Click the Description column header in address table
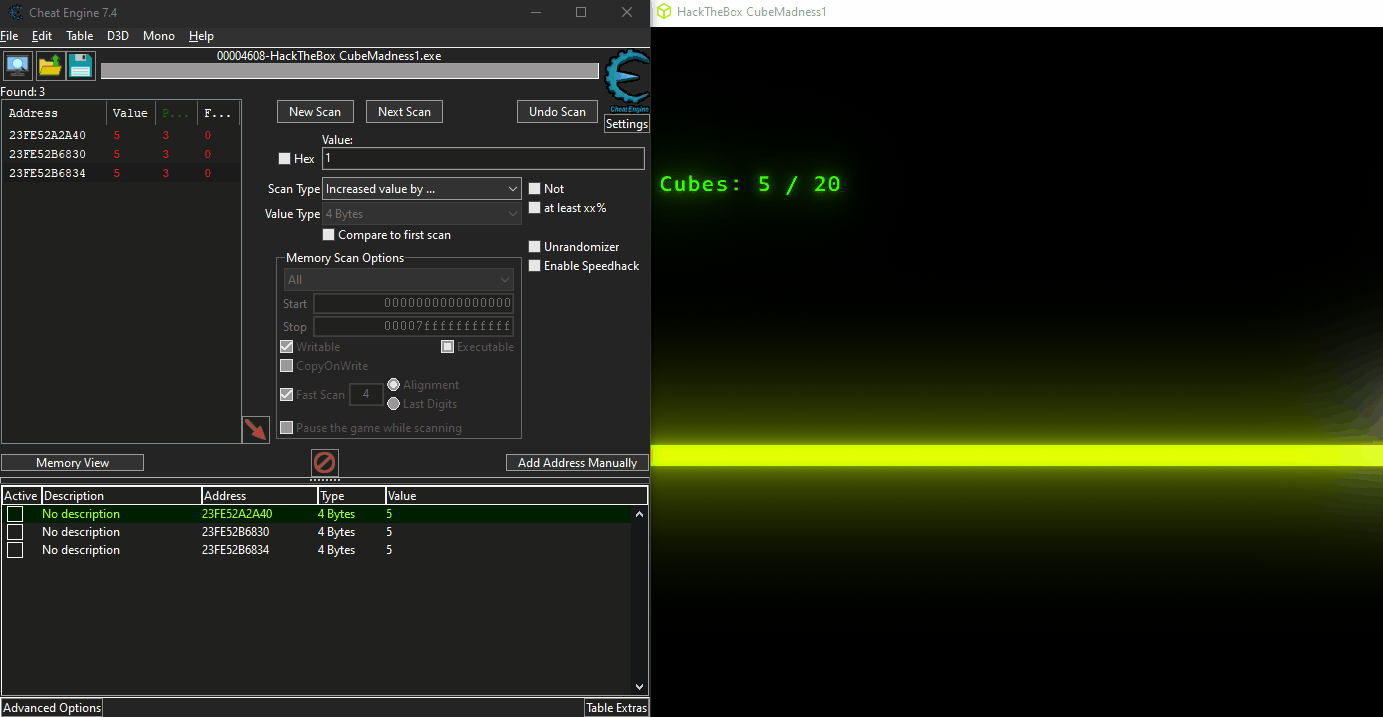Image resolution: width=1383 pixels, height=717 pixels. [120, 496]
